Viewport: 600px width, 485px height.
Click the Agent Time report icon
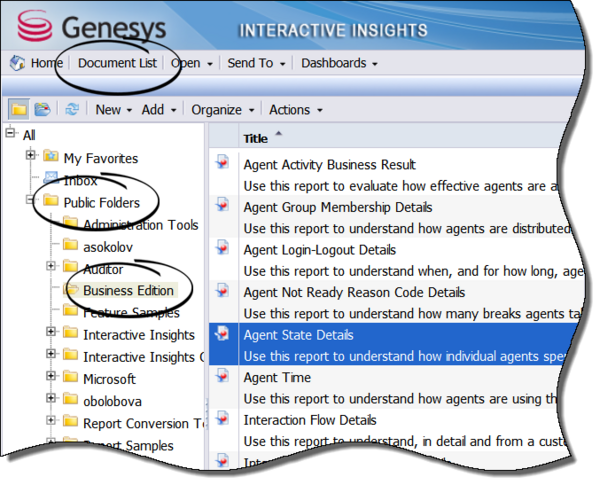click(222, 375)
